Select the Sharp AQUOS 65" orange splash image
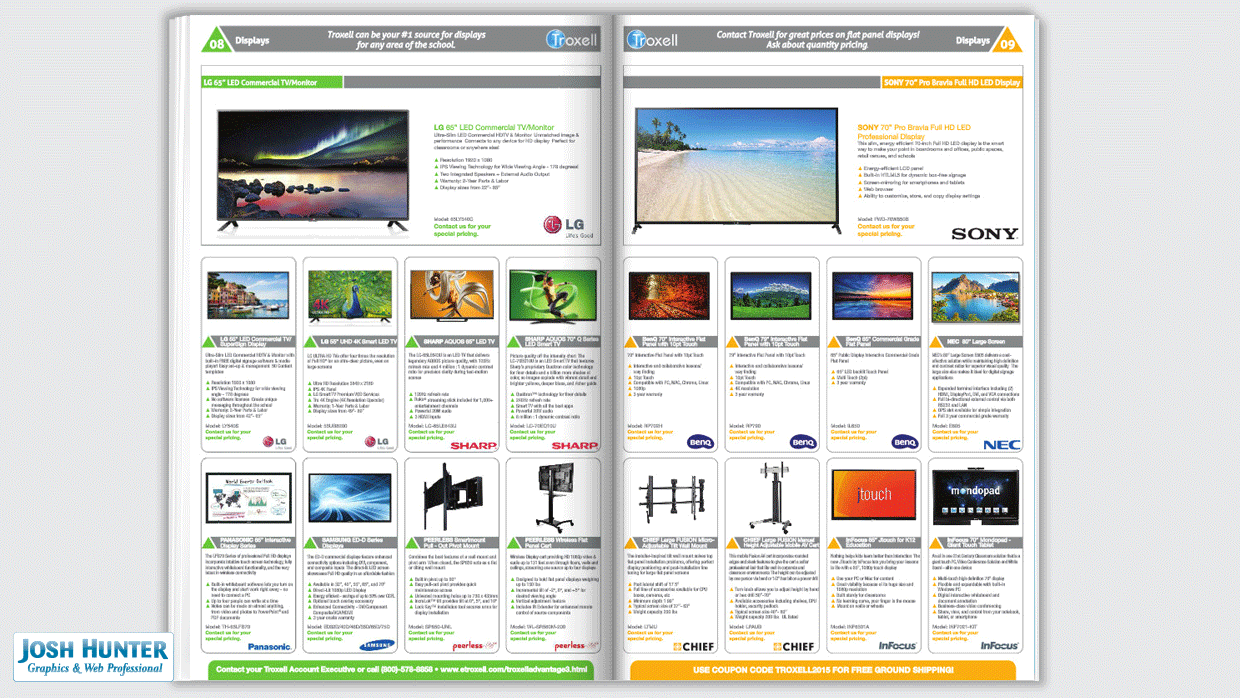The image size is (1240, 698). coord(451,294)
